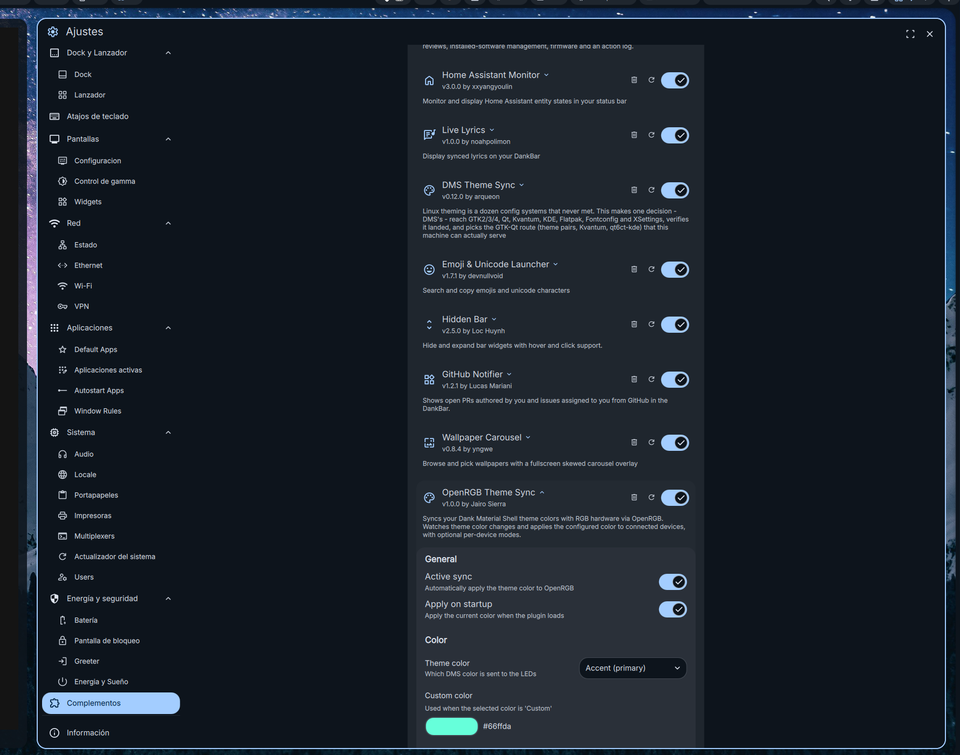Collapse the Pantallas section
The image size is (960, 755).
click(x=168, y=139)
